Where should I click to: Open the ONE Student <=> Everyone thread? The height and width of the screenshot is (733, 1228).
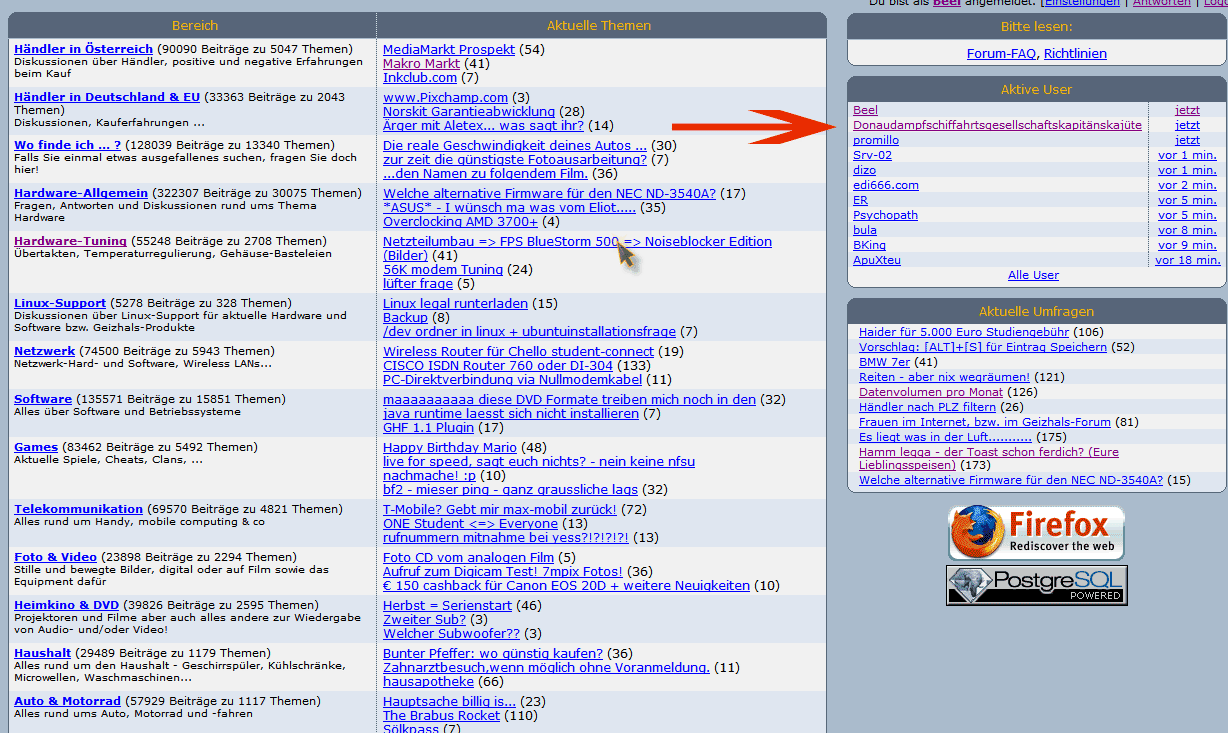coord(470,523)
